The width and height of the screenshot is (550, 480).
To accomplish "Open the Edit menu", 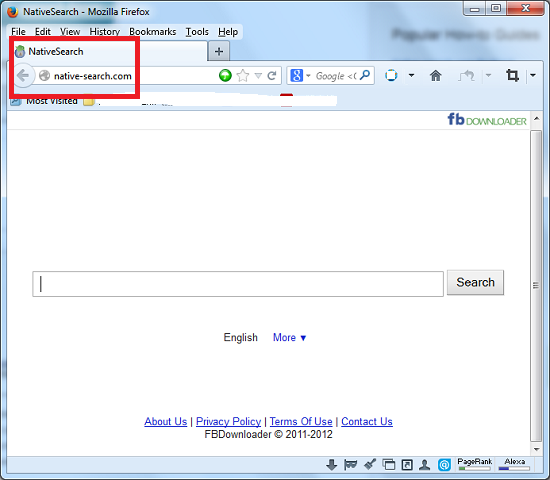I will click(43, 32).
